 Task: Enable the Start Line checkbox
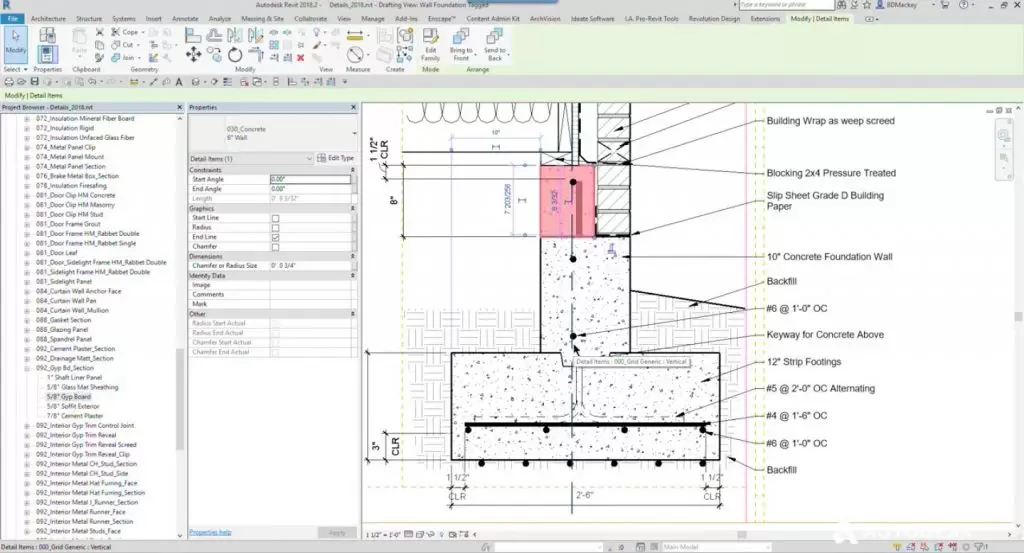pos(276,217)
